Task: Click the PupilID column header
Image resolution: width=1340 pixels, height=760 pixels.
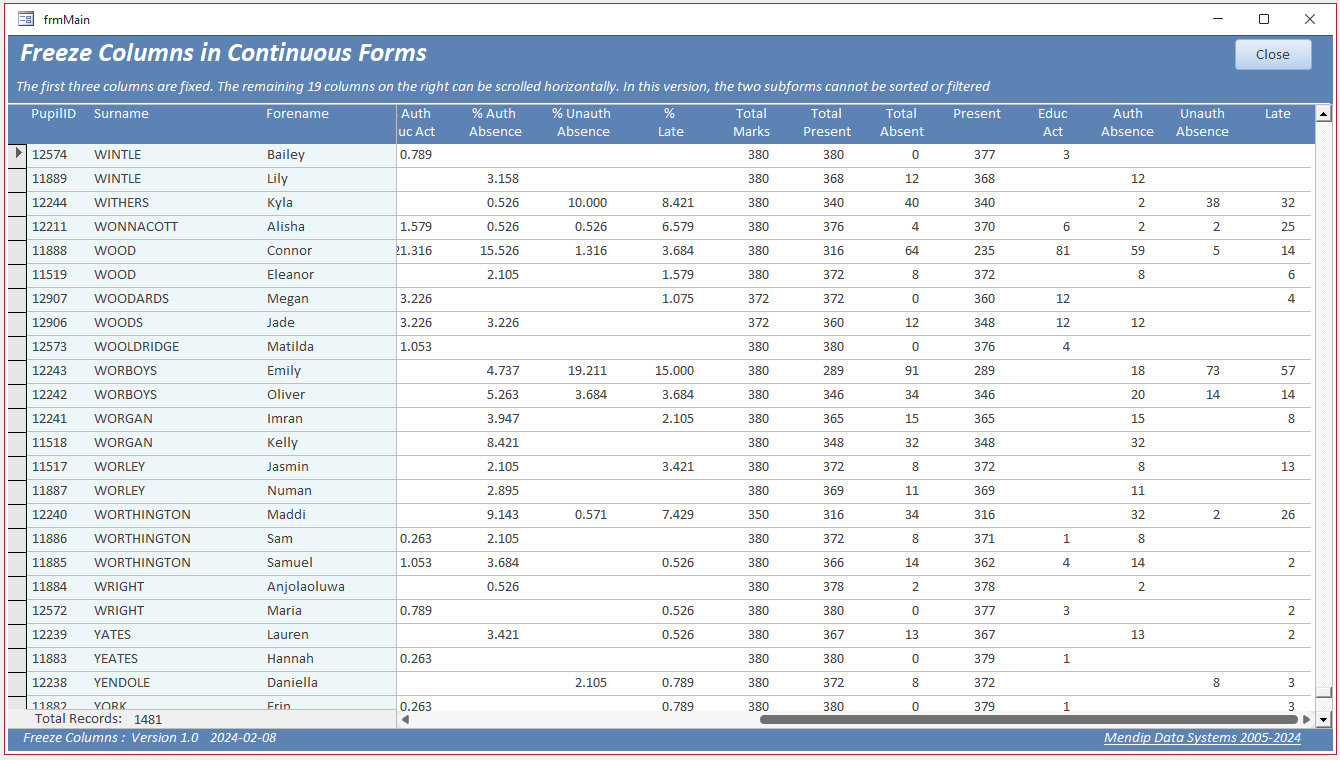Action: tap(53, 114)
